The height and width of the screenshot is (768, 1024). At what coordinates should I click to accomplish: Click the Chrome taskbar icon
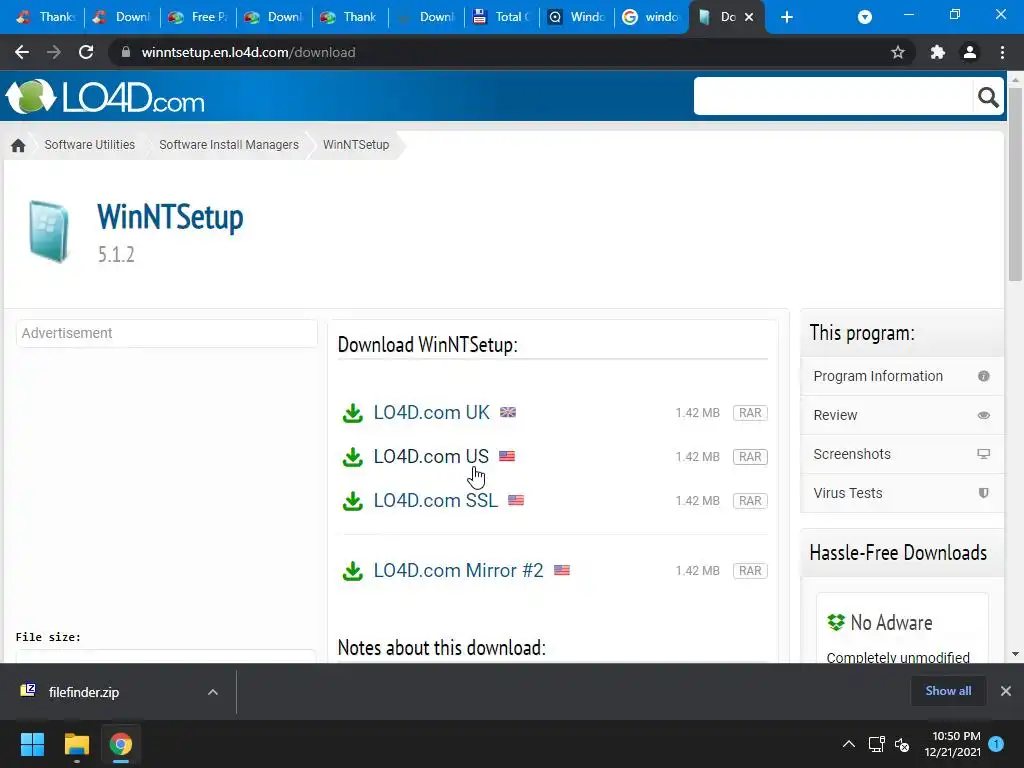121,744
